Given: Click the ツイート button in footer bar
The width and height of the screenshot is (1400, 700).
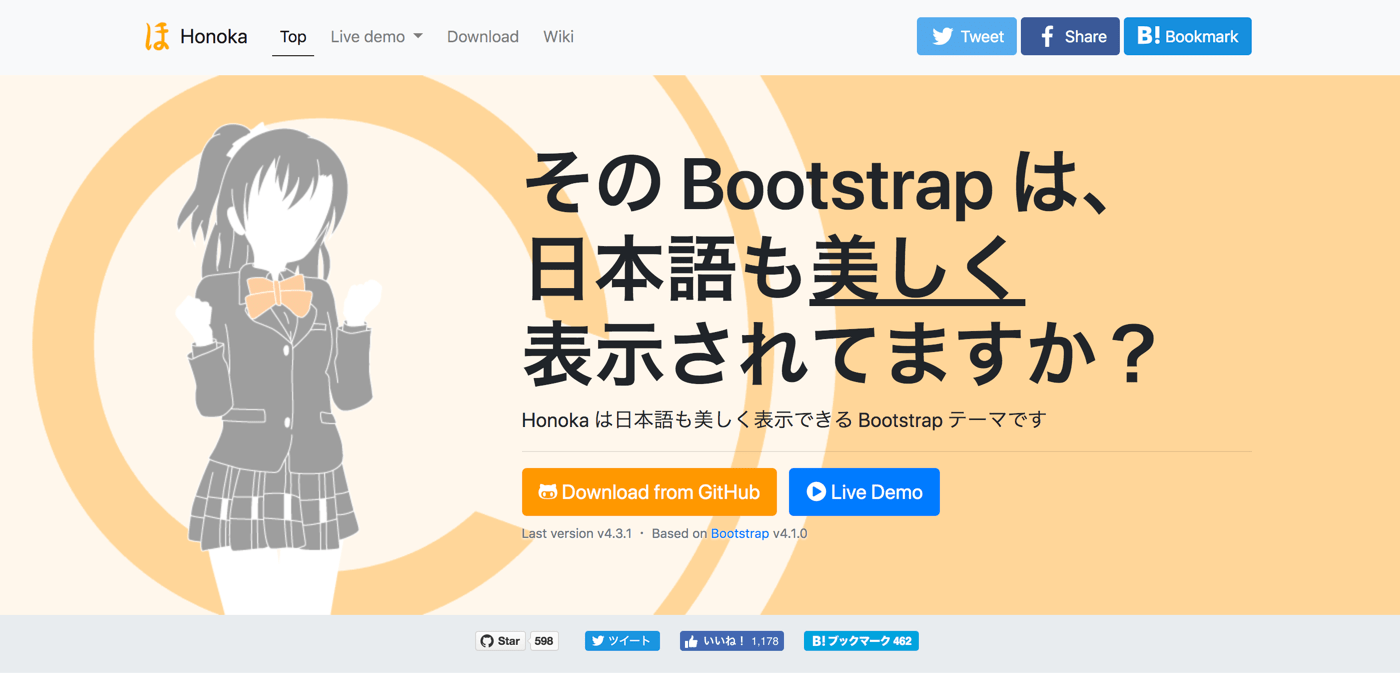Looking at the screenshot, I should [622, 641].
